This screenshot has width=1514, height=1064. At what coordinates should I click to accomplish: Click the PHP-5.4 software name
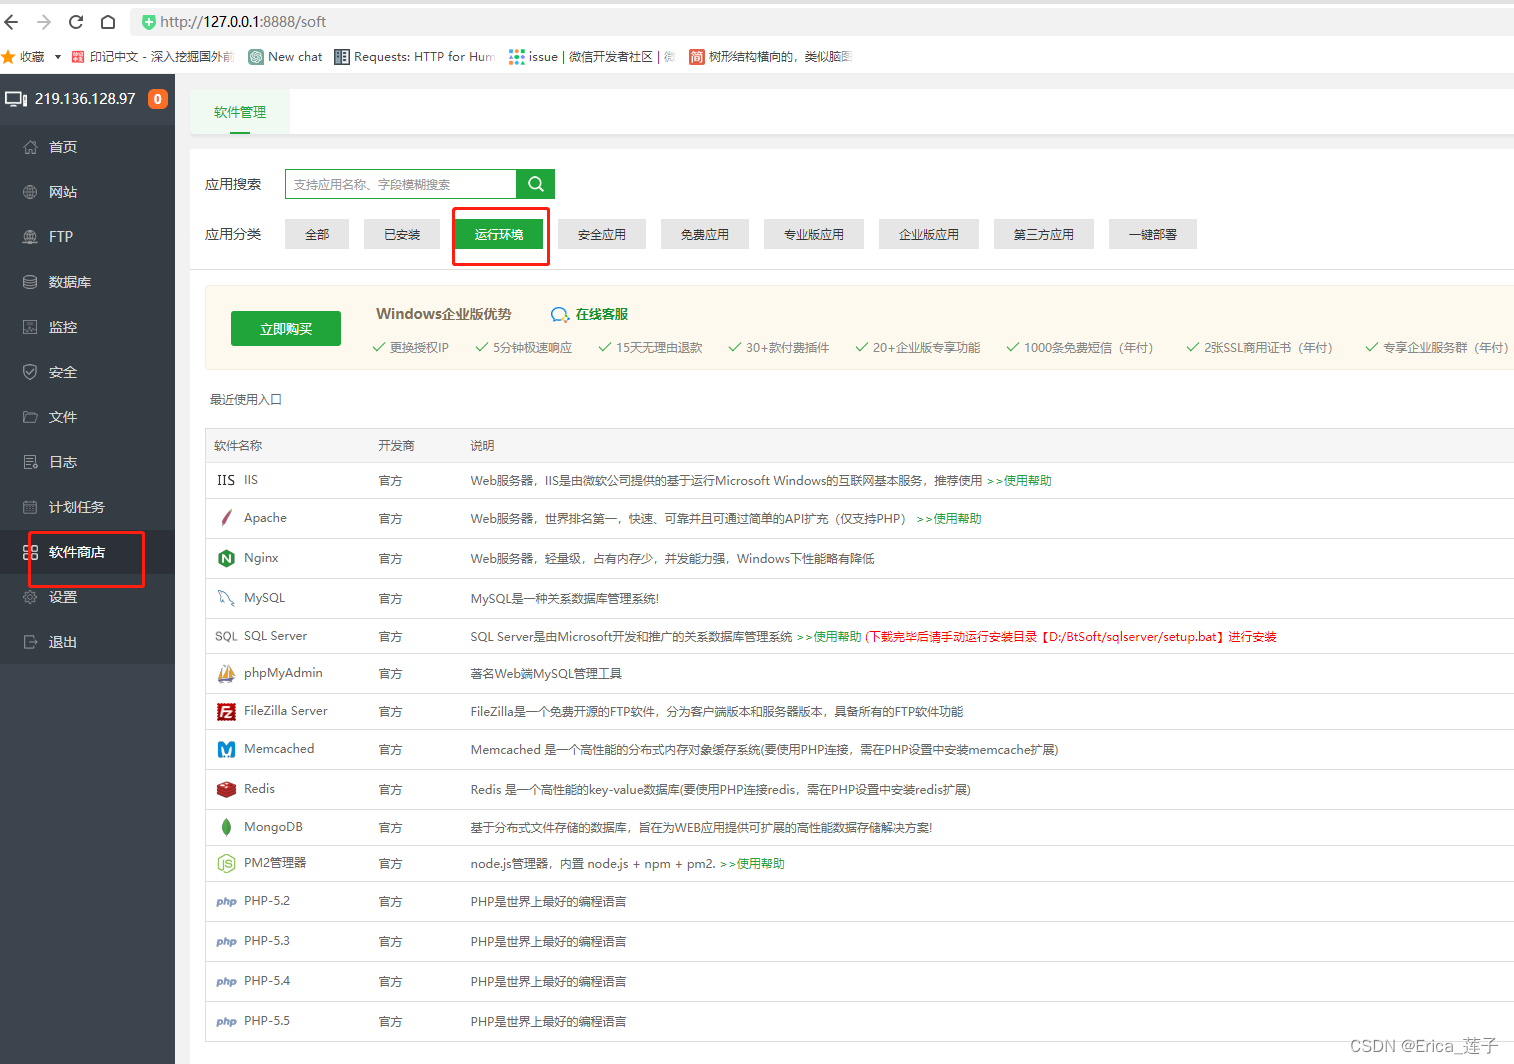267,981
